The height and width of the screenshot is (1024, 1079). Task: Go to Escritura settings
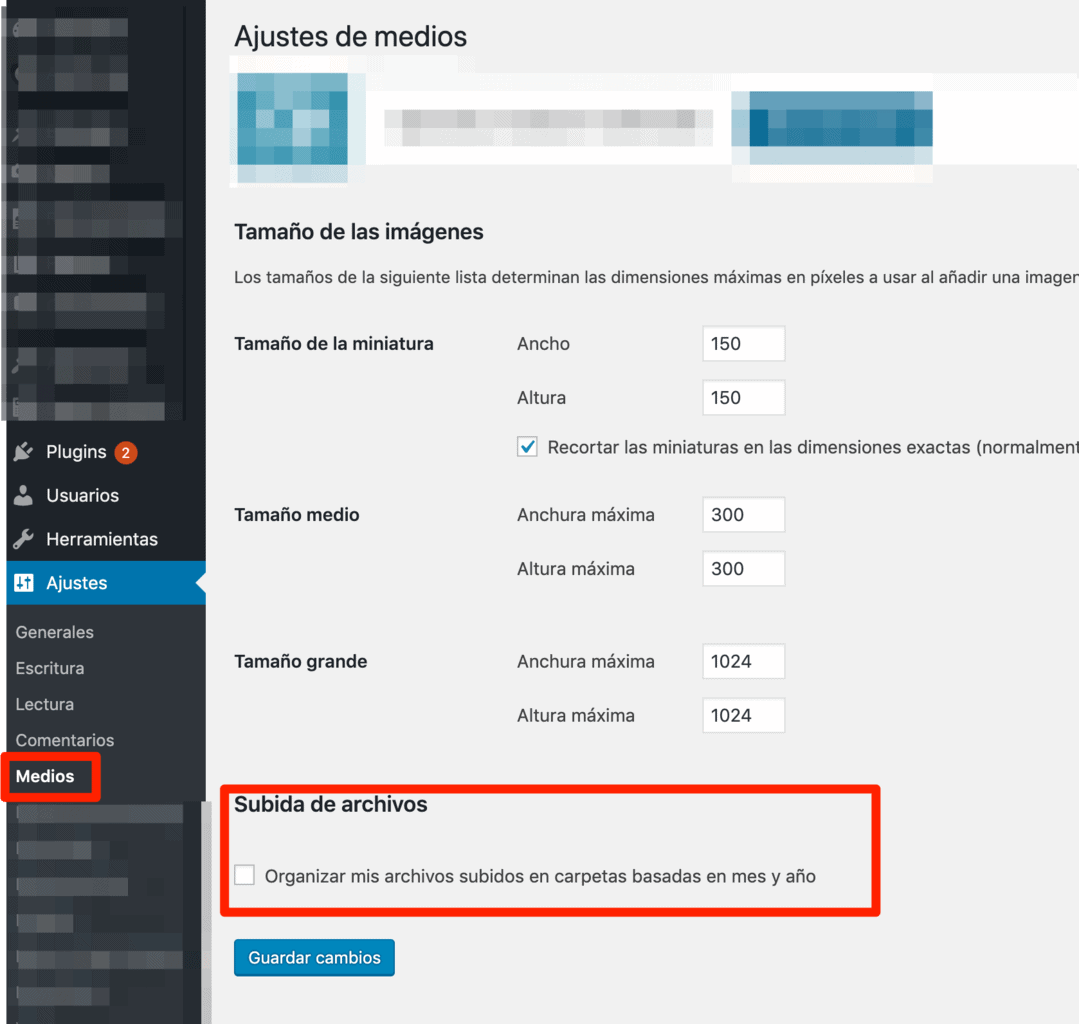pos(50,668)
